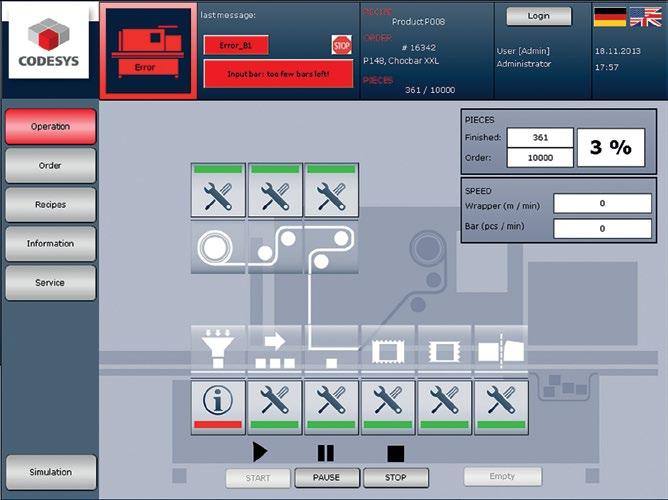
Task: Click the Wrapper speed value field
Action: [602, 204]
